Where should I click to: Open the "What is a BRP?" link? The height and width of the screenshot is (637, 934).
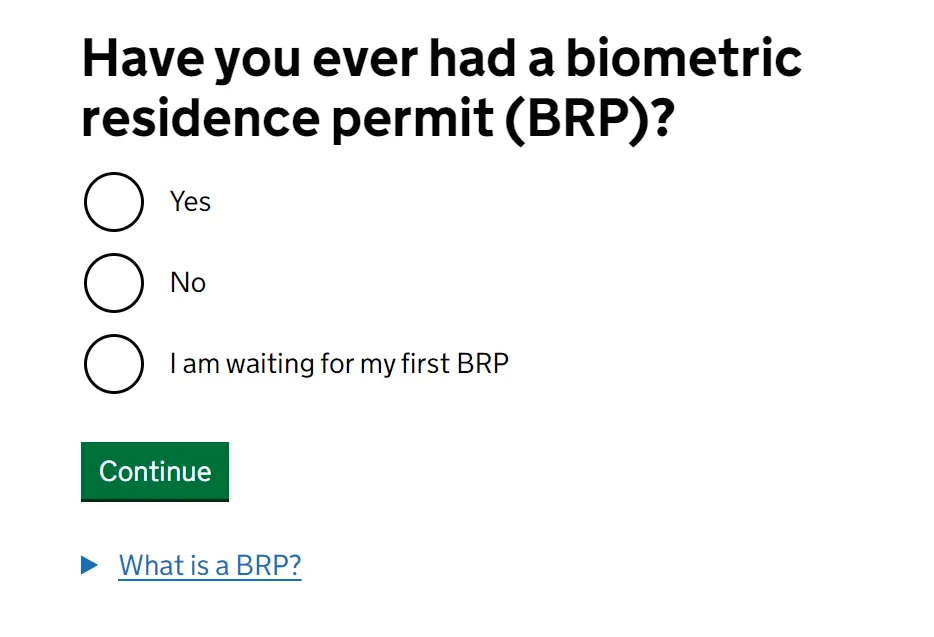point(210,566)
